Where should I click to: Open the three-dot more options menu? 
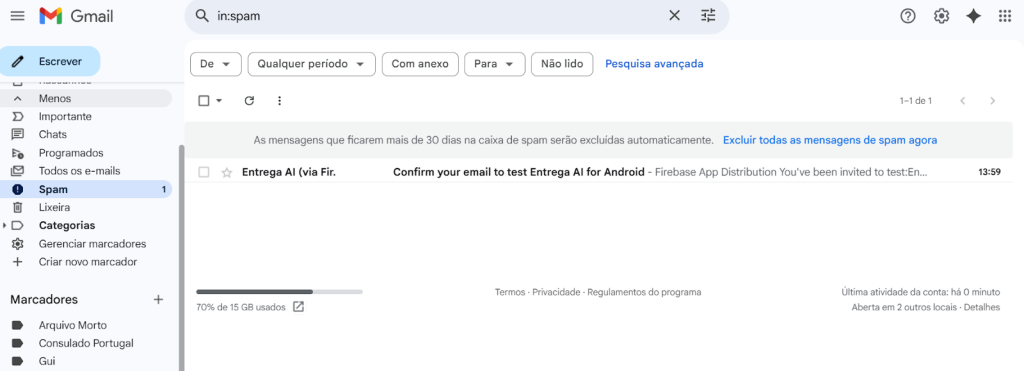[x=280, y=101]
